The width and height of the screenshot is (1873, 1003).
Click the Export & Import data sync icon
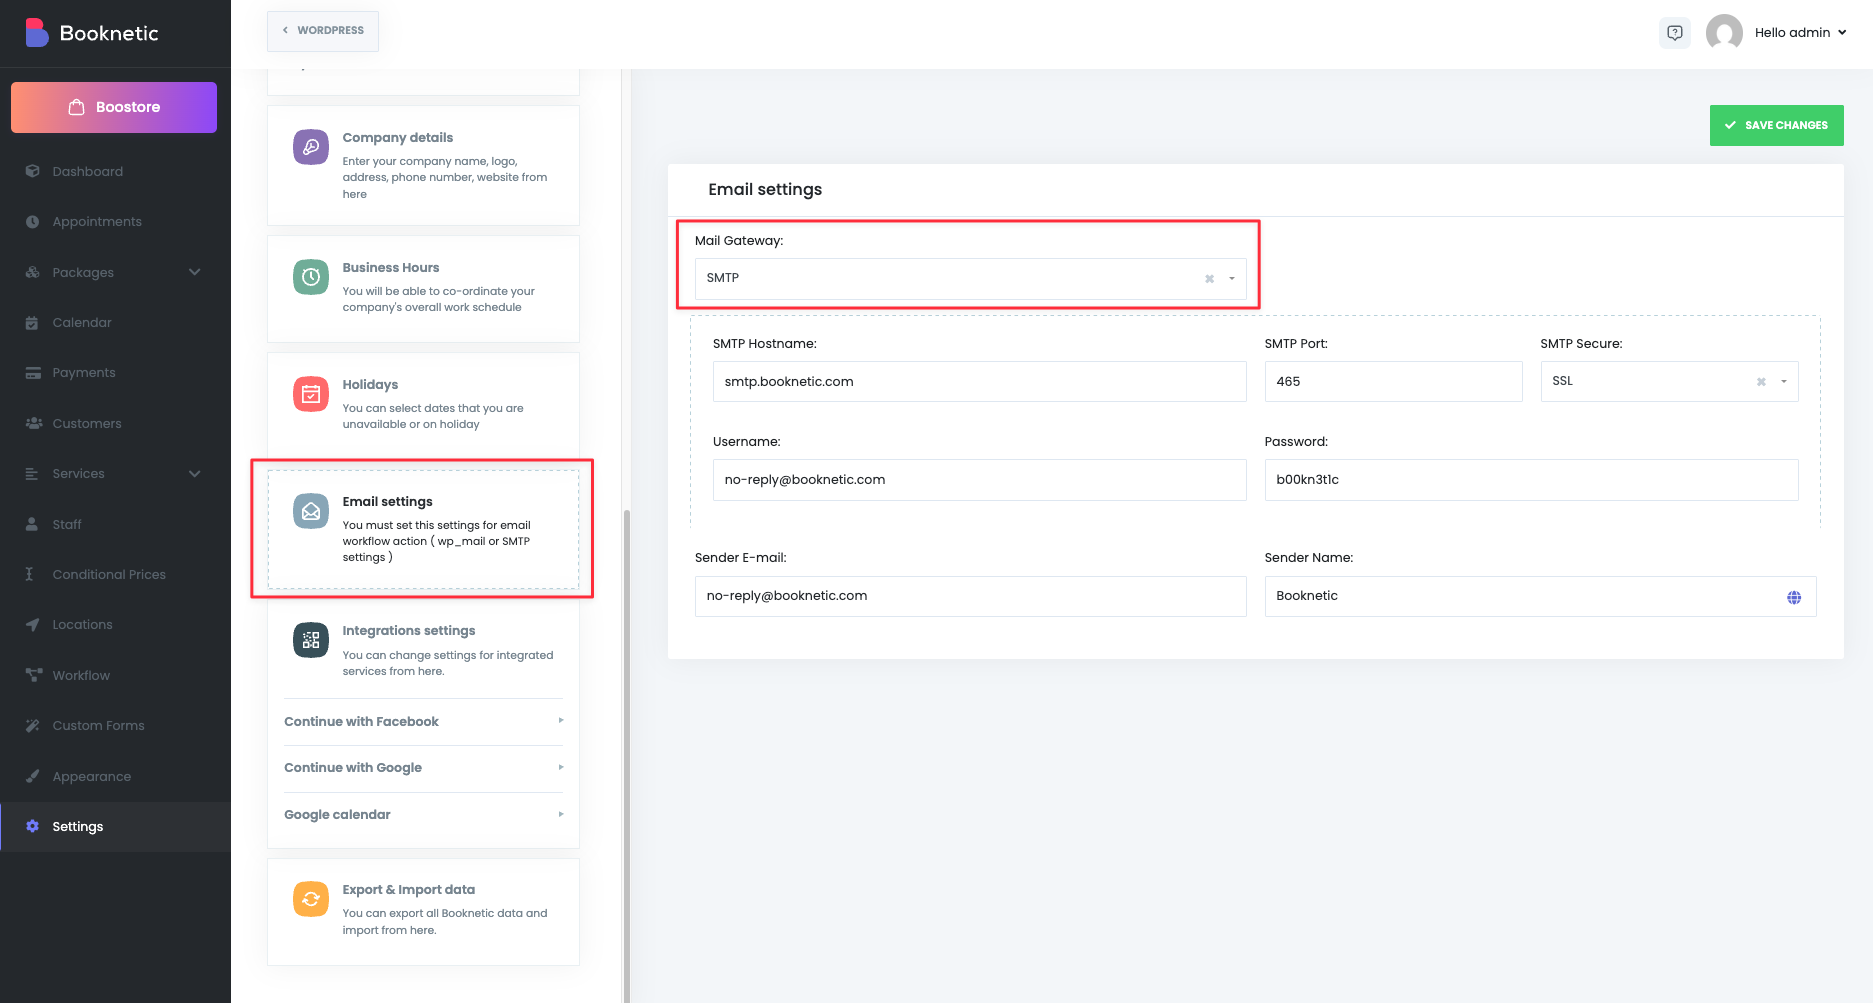coord(310,899)
